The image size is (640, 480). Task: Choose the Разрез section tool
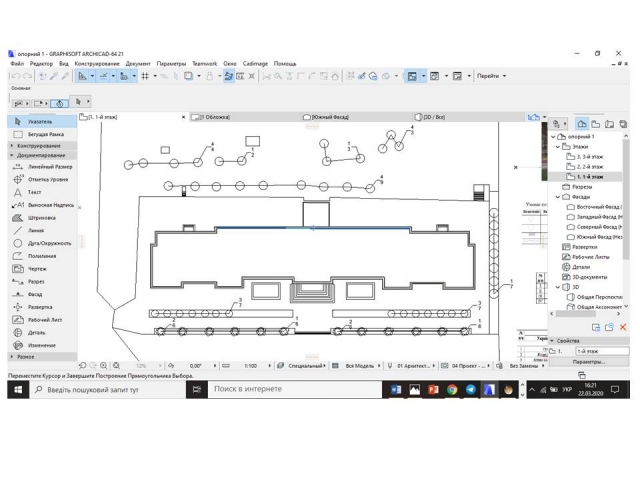pos(36,282)
